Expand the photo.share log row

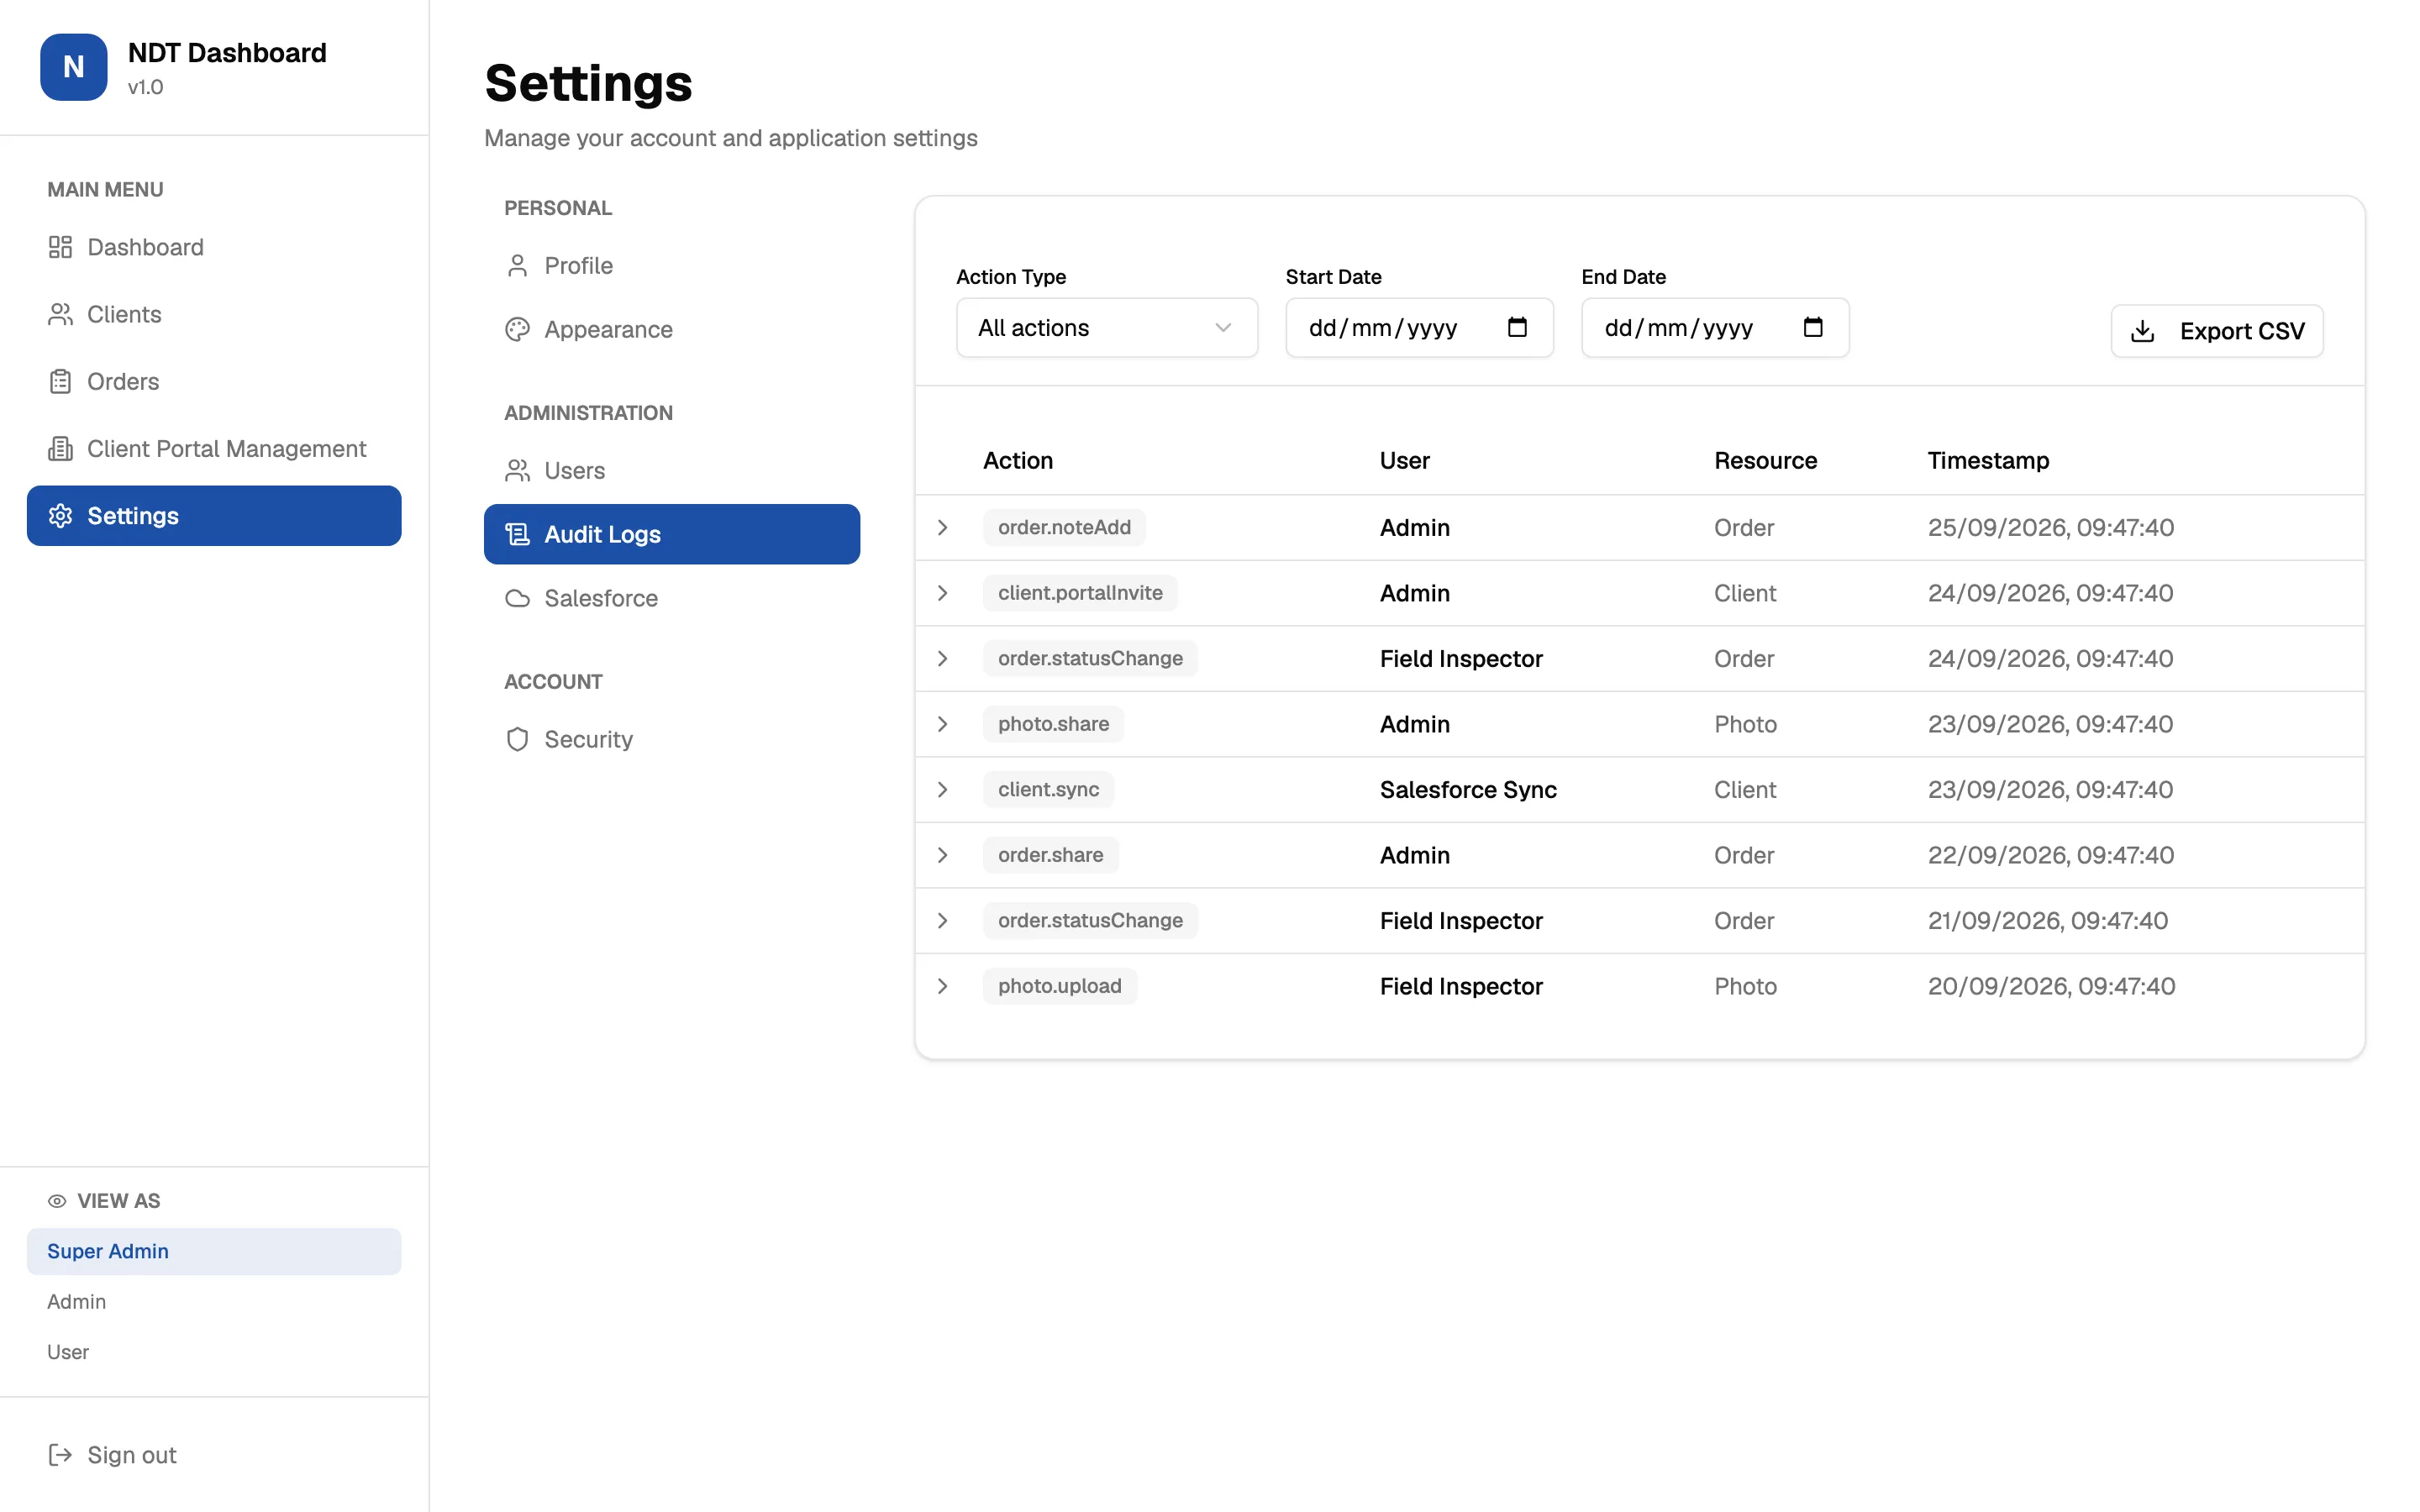point(942,724)
